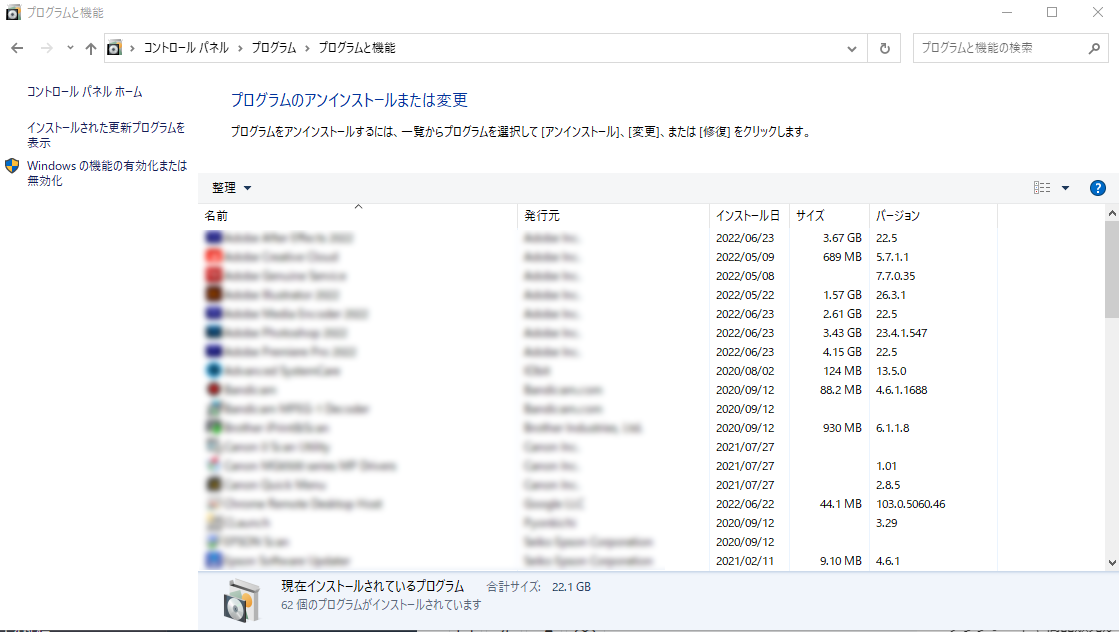Select the row with size "9.10 MB"
1119x632 pixels.
pos(598,561)
